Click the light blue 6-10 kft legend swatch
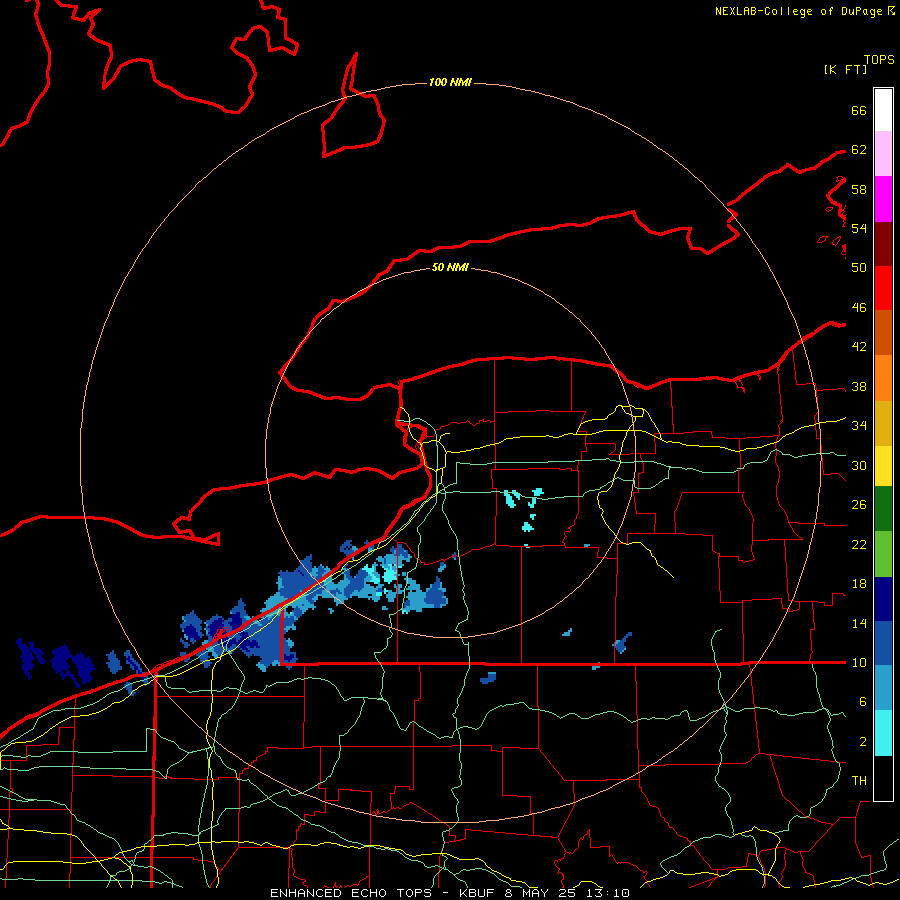900x900 pixels. tap(883, 688)
